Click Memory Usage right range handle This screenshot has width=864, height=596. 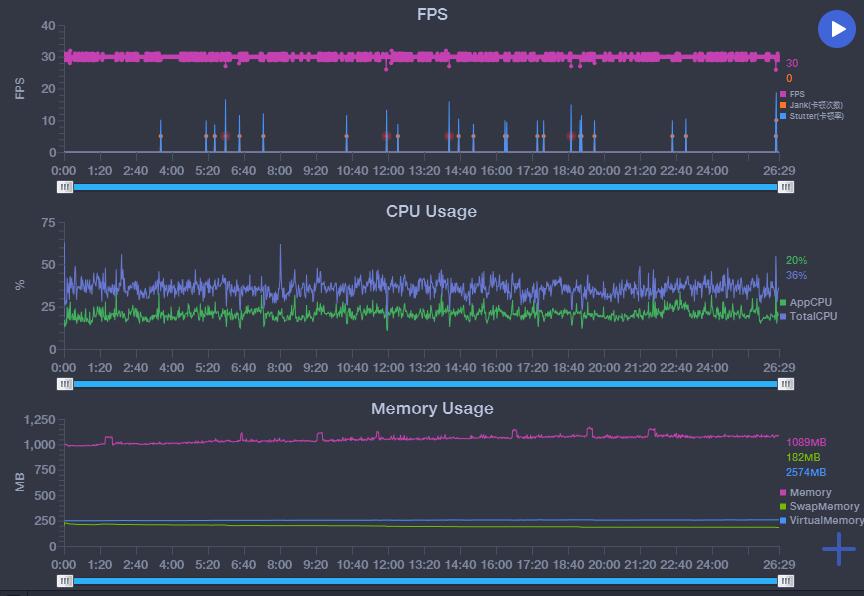786,581
